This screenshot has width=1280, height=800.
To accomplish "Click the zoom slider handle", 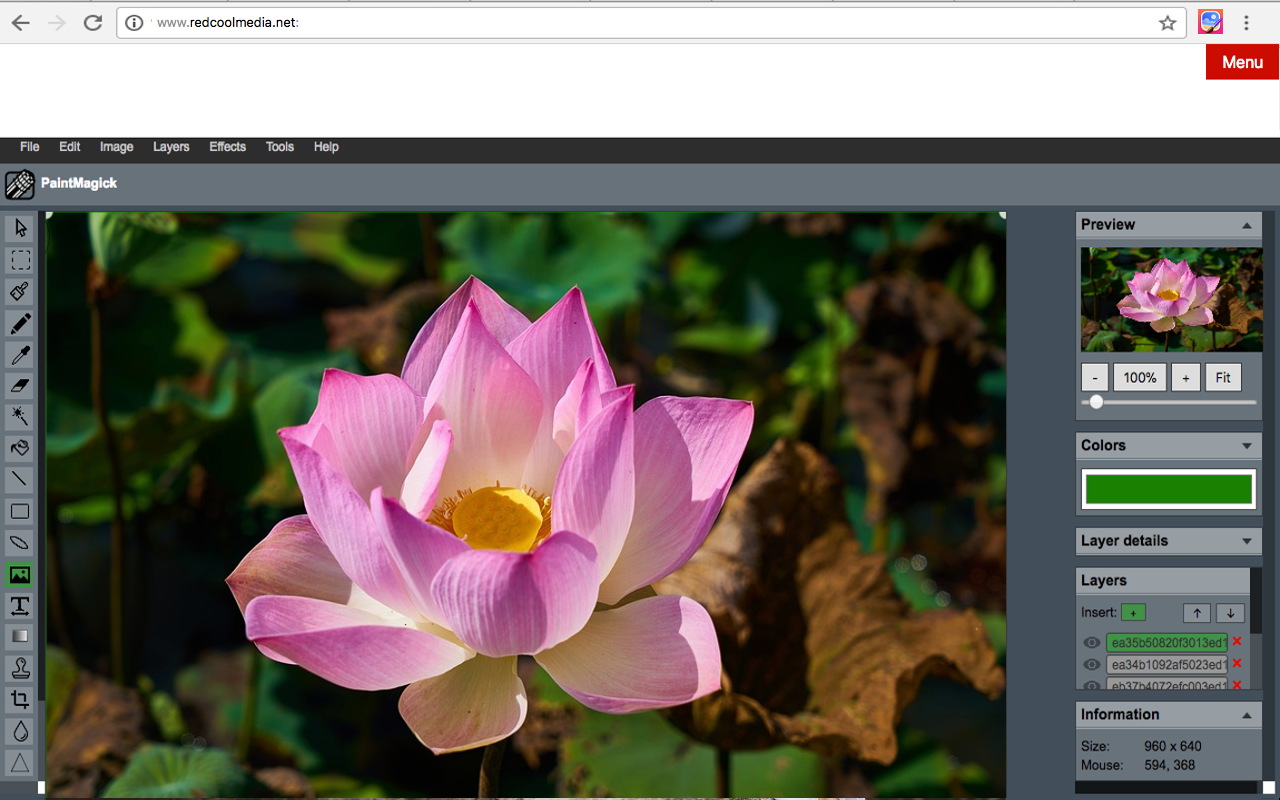I will (1096, 402).
